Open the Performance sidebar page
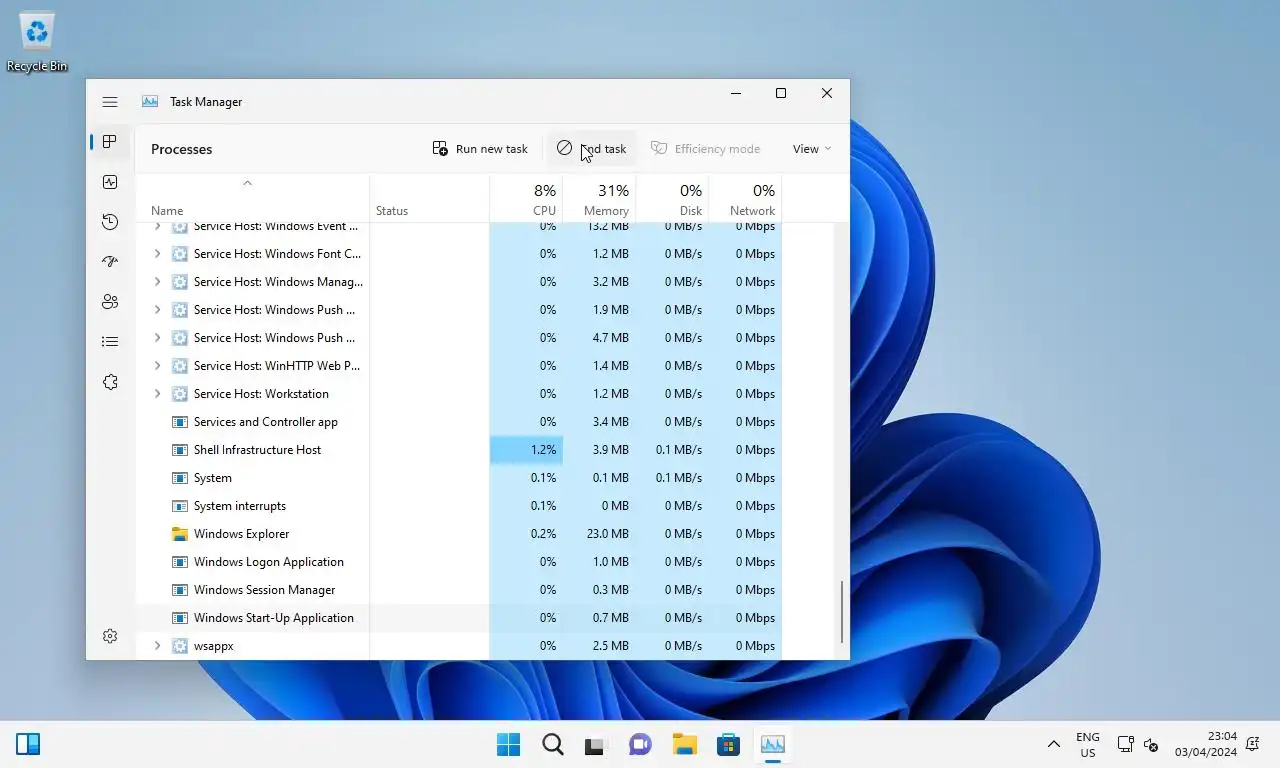 (x=110, y=182)
